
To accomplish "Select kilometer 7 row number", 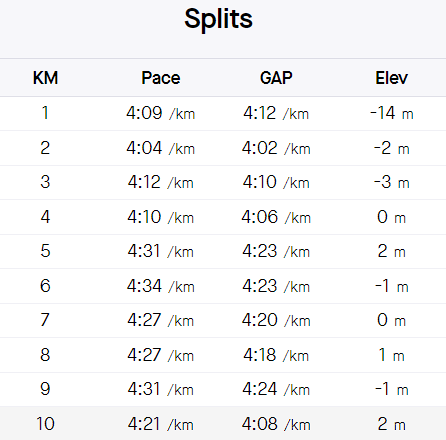I will (x=45, y=320).
